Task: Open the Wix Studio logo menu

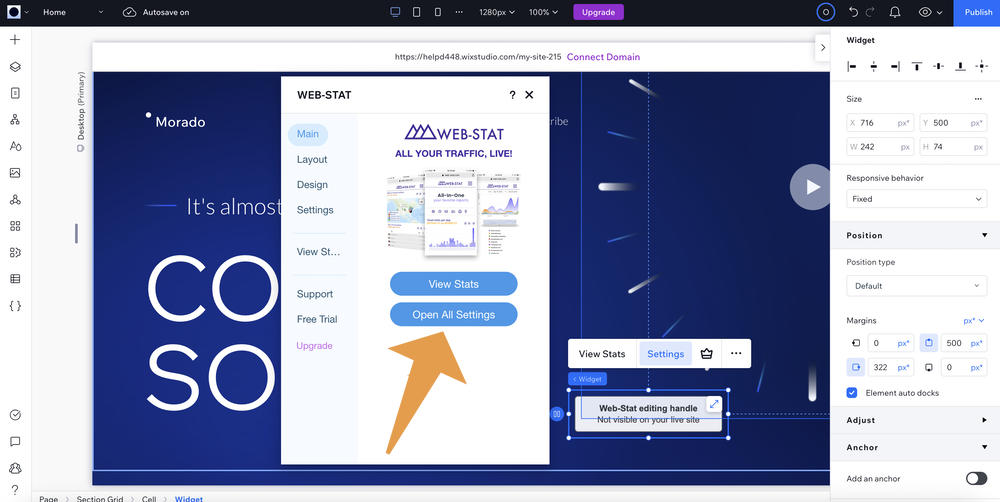Action: (18, 12)
